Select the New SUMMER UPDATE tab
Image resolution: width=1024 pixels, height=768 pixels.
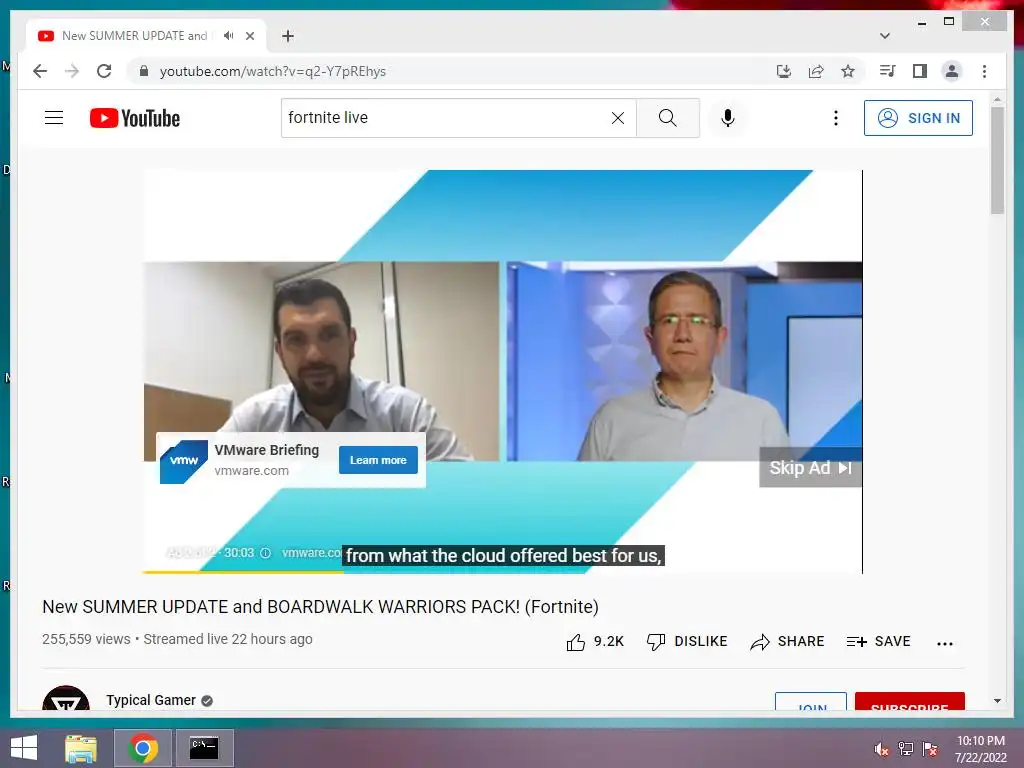[x=134, y=36]
